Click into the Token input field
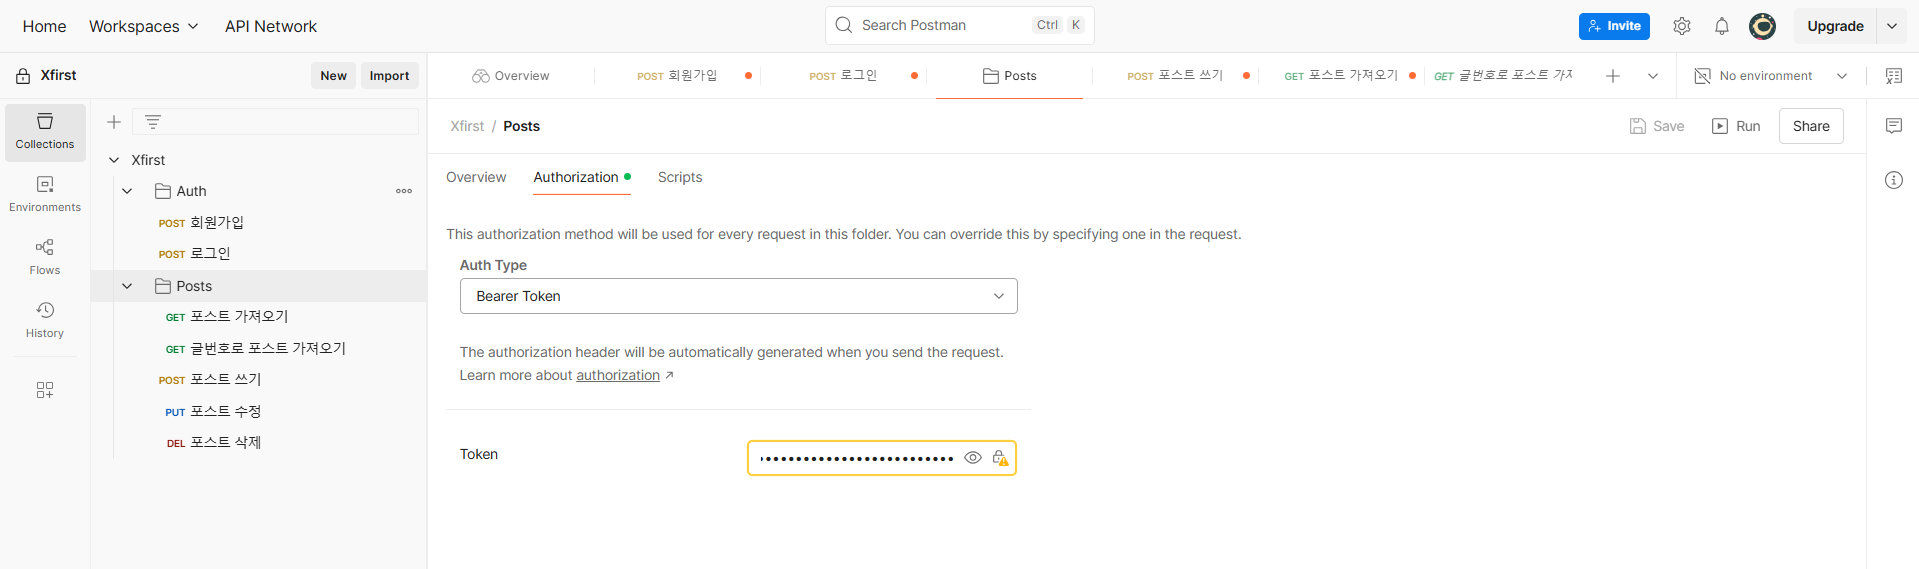 click(856, 458)
